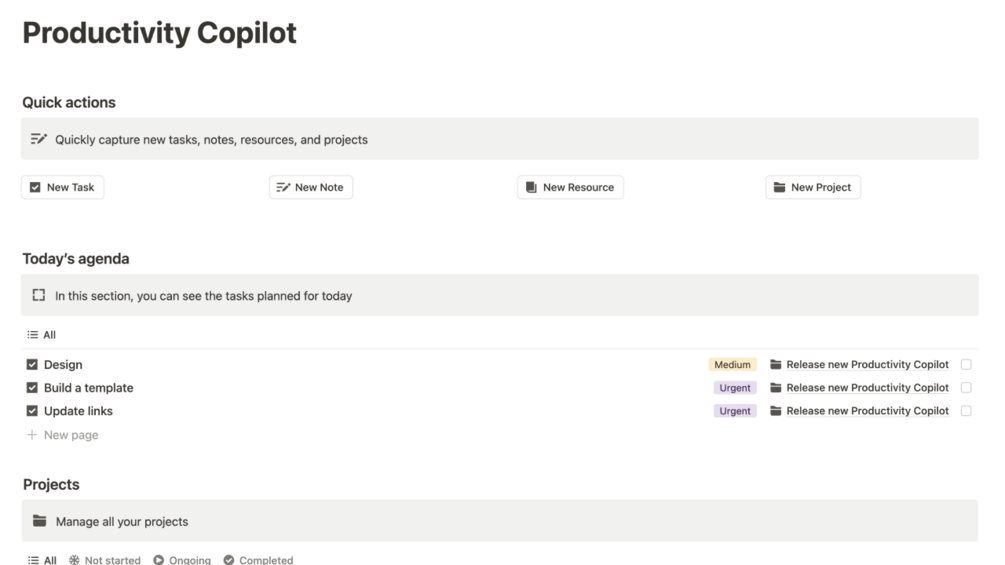Open the Urgent priority tag on Update links

coord(735,411)
